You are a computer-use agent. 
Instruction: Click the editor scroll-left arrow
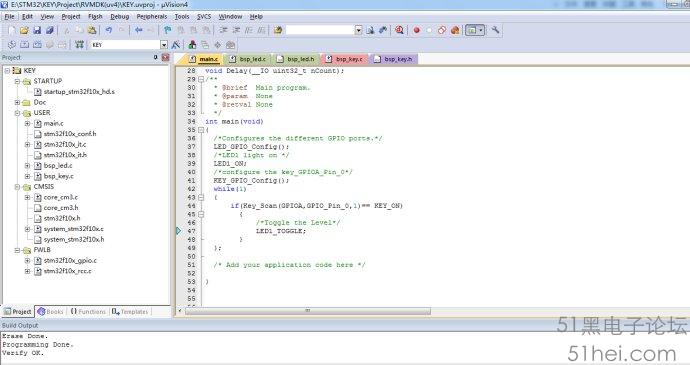point(180,311)
